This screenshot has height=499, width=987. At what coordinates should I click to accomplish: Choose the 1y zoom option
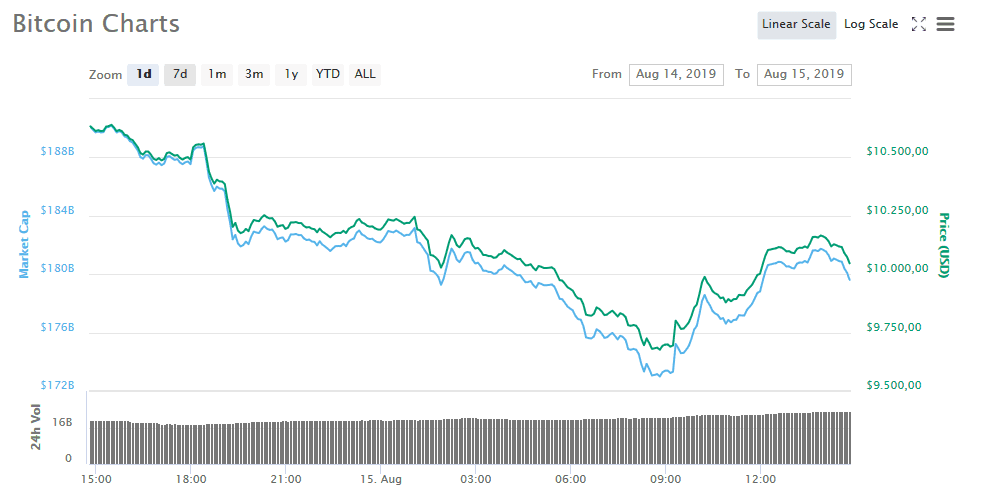(291, 74)
